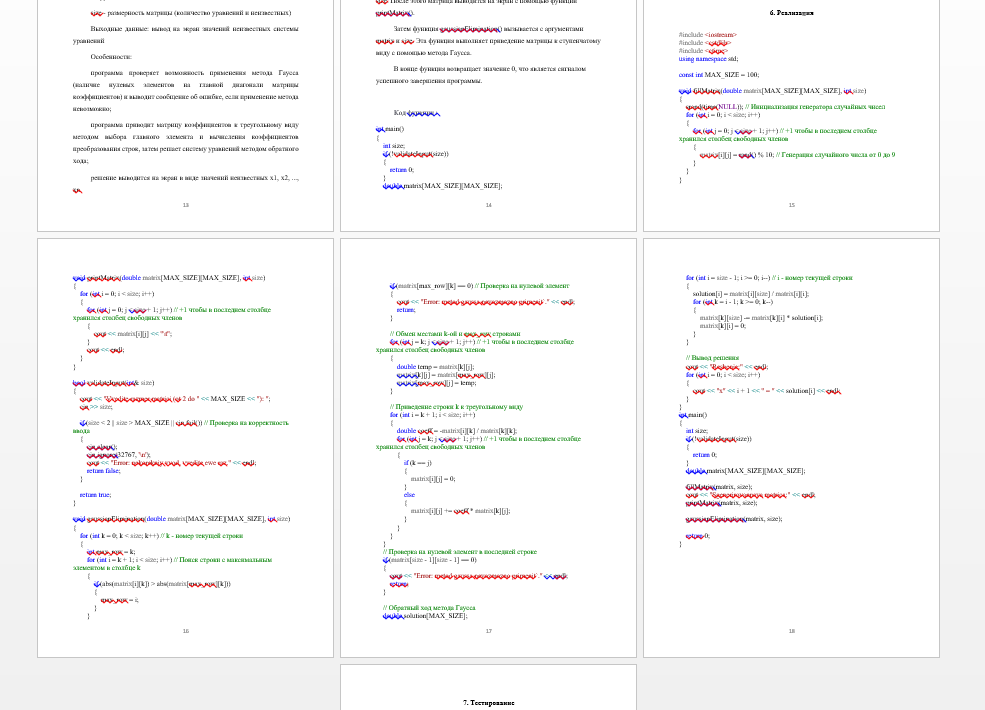The image size is (985, 710).
Task: Click page number 13 in footer
Action: 185,205
